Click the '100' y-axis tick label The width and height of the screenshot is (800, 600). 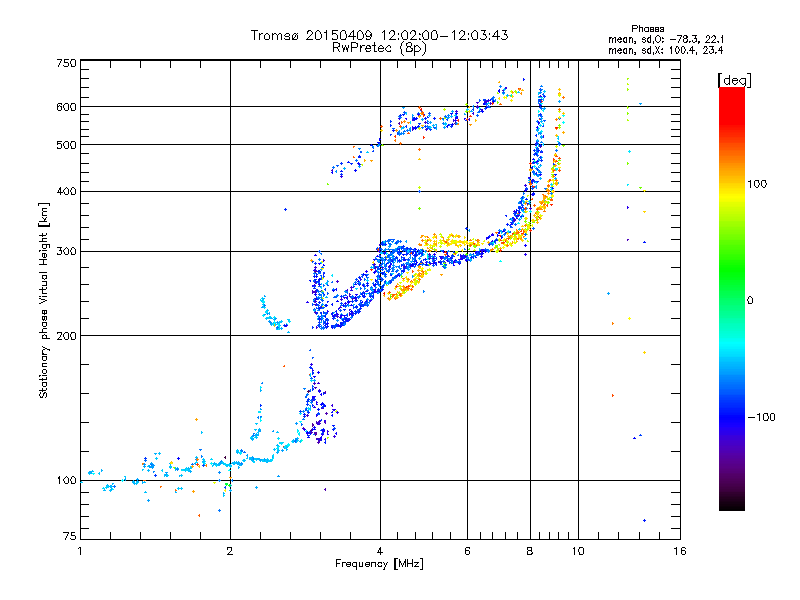click(67, 481)
